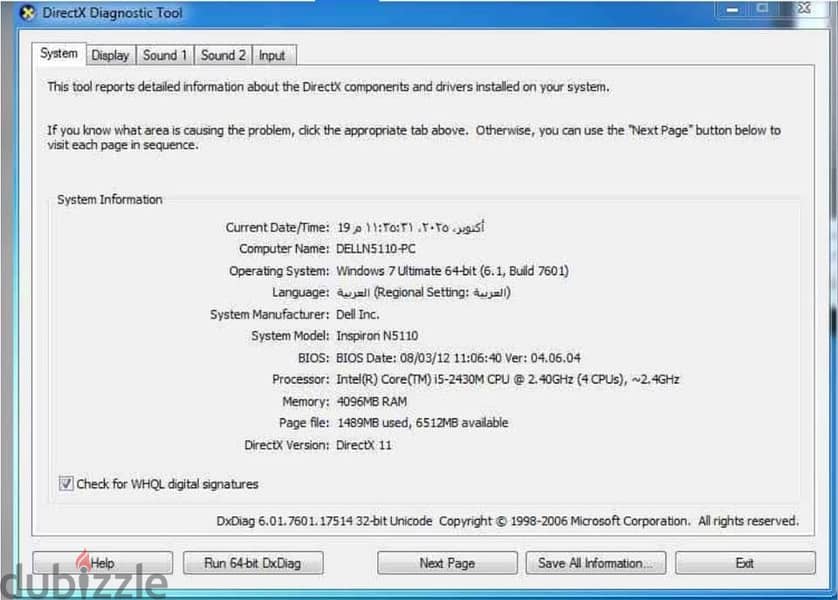838x600 pixels.
Task: Open the Display tab
Action: [110, 55]
